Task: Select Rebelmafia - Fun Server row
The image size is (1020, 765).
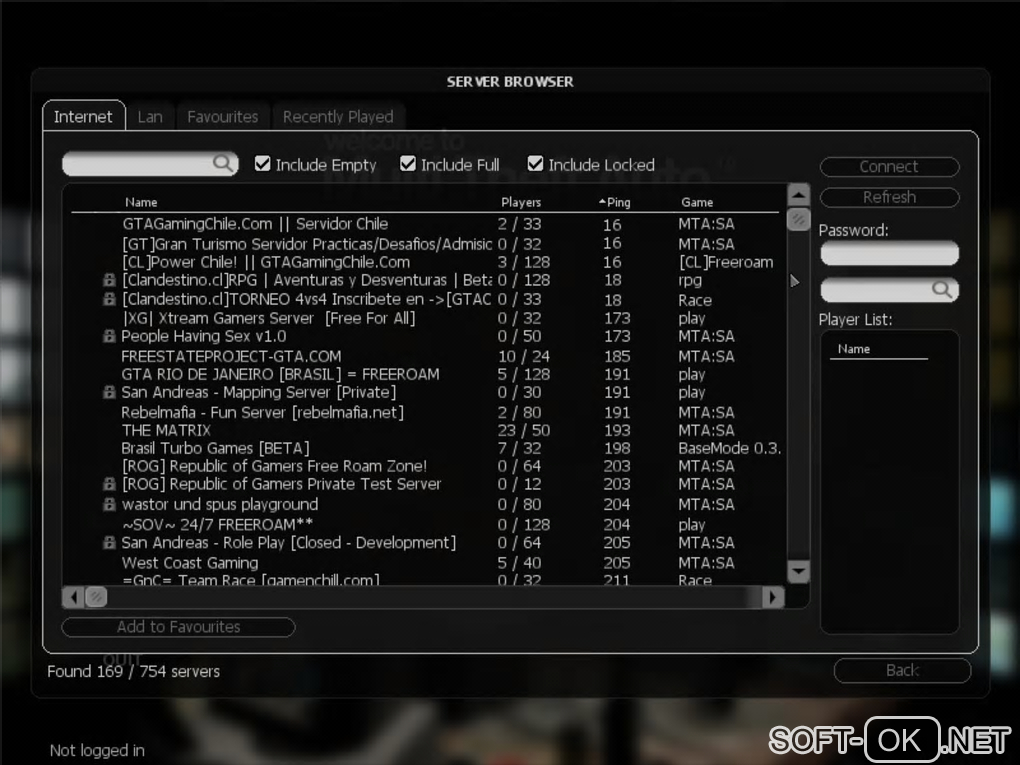Action: click(x=425, y=412)
